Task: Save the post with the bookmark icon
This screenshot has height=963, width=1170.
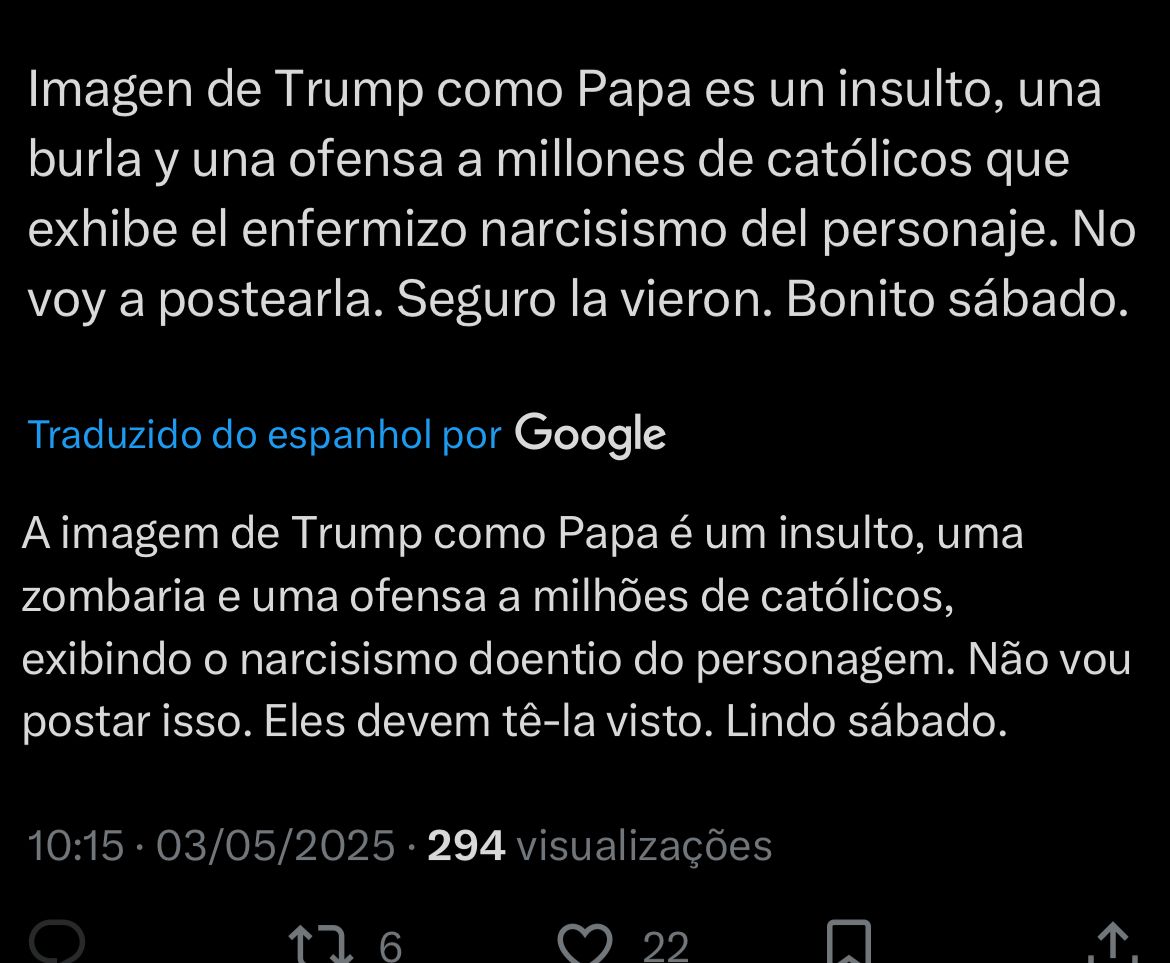Action: coord(849,943)
